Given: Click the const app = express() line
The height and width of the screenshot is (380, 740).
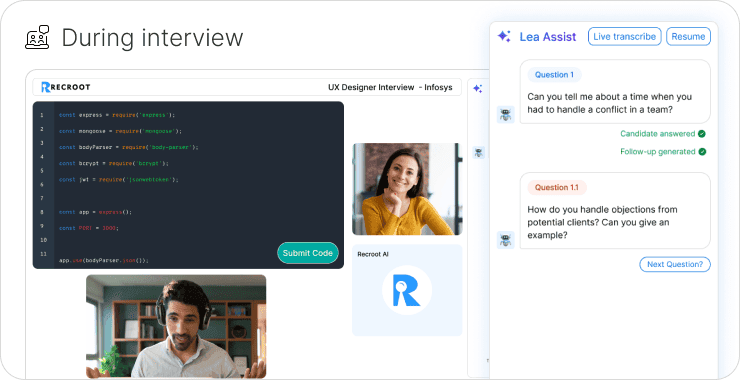Looking at the screenshot, I should 95,212.
